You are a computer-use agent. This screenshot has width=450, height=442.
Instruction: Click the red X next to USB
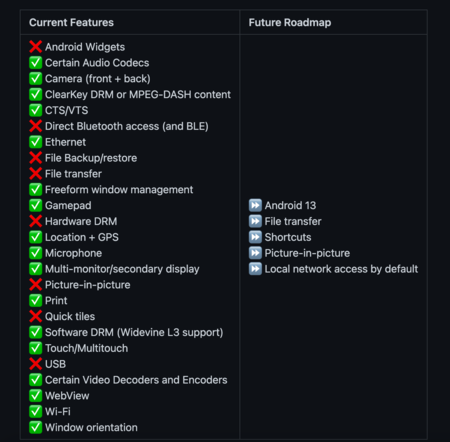35,364
